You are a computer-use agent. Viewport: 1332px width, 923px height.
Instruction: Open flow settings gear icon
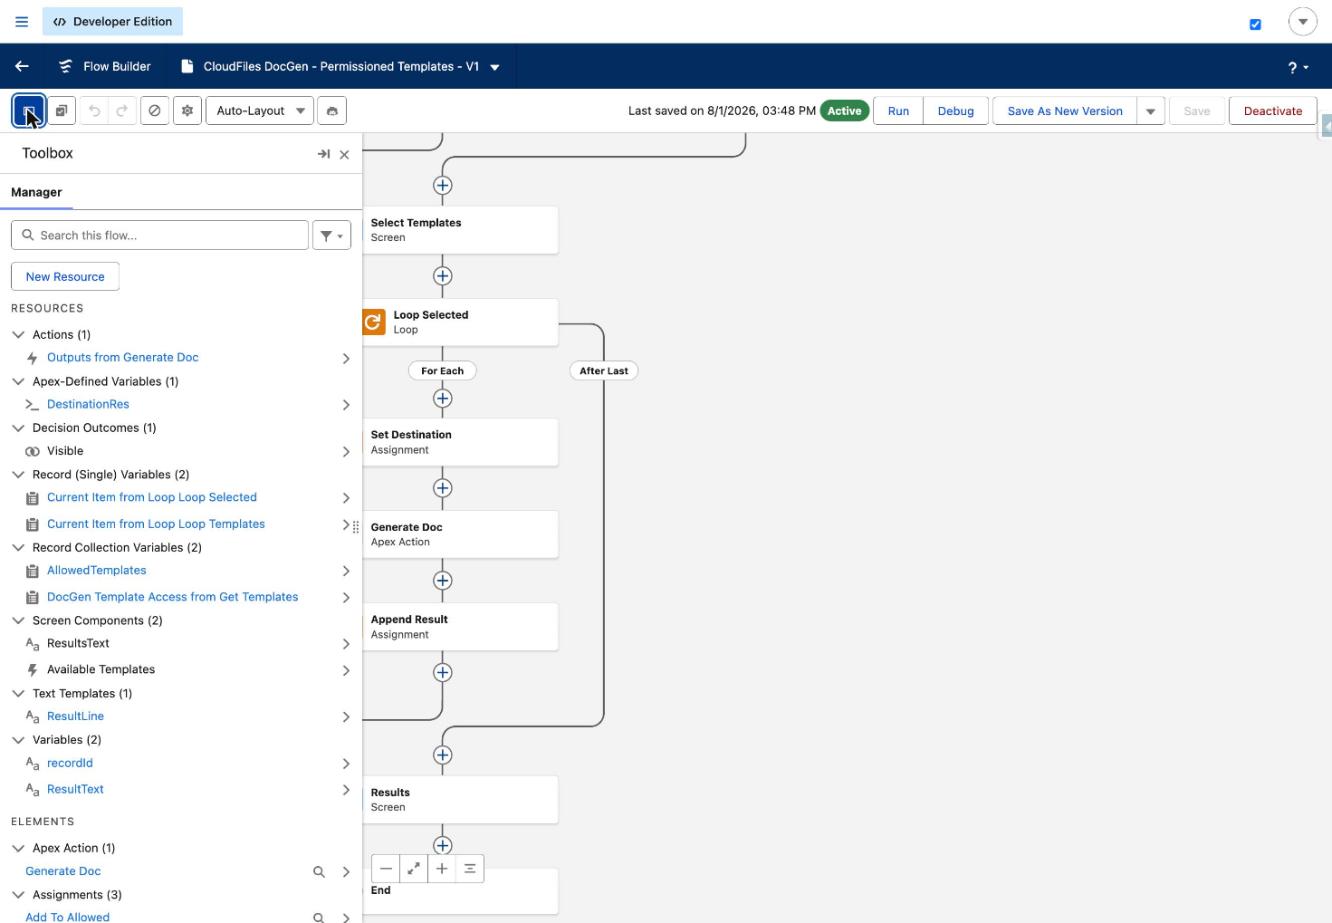coord(187,111)
